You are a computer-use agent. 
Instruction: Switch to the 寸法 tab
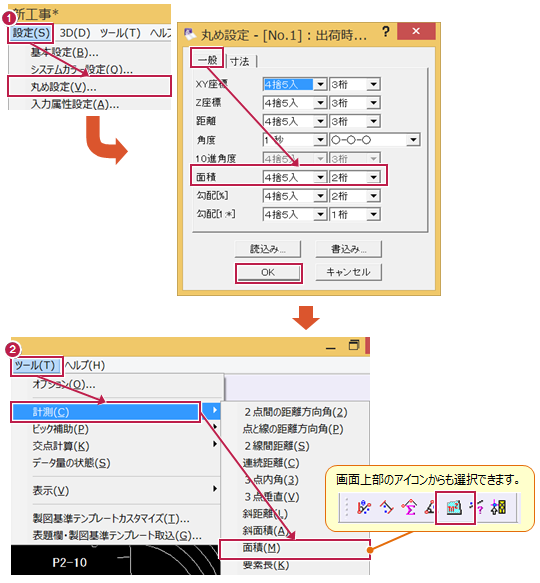[x=240, y=61]
